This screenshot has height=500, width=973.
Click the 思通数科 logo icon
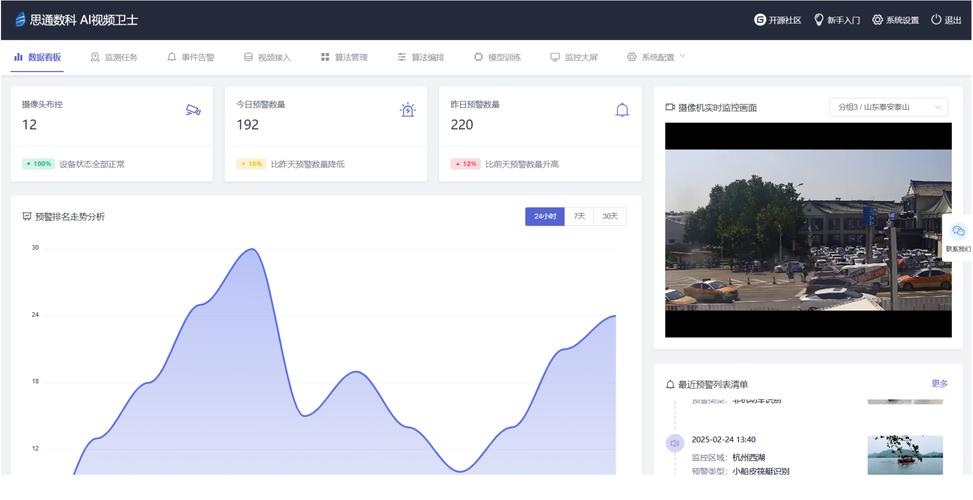[20, 20]
